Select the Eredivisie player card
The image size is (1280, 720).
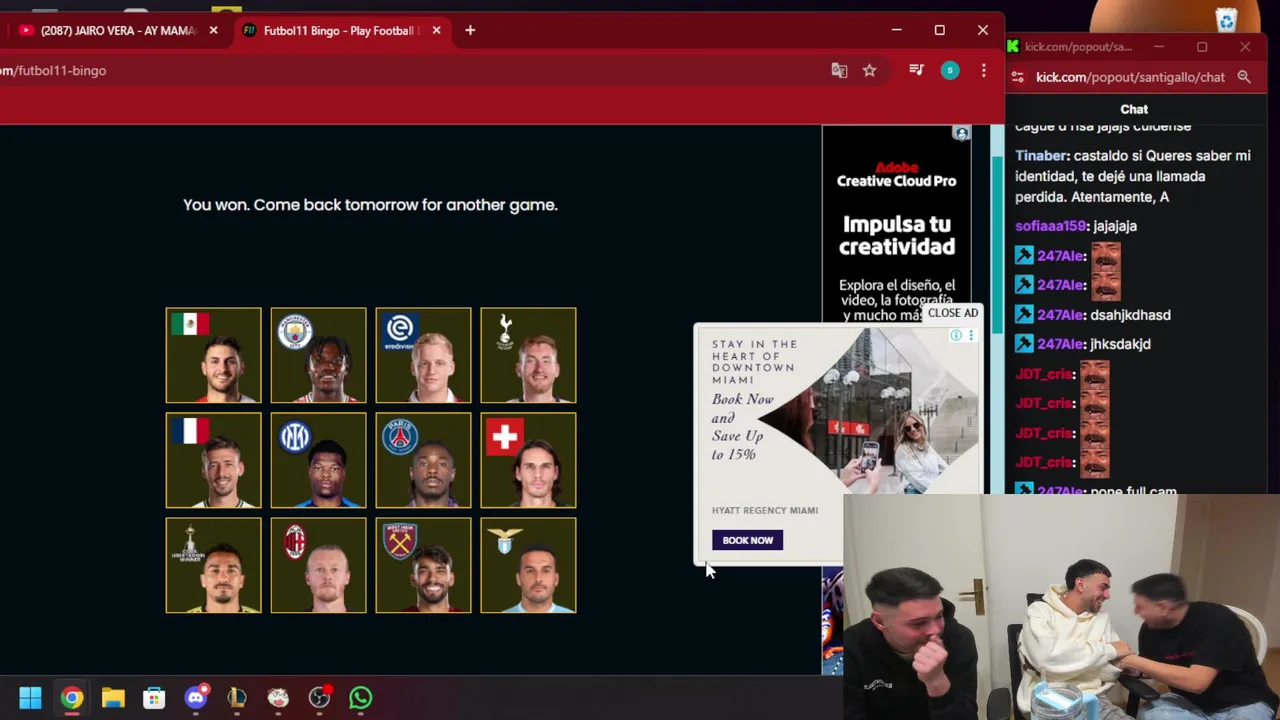coord(423,355)
